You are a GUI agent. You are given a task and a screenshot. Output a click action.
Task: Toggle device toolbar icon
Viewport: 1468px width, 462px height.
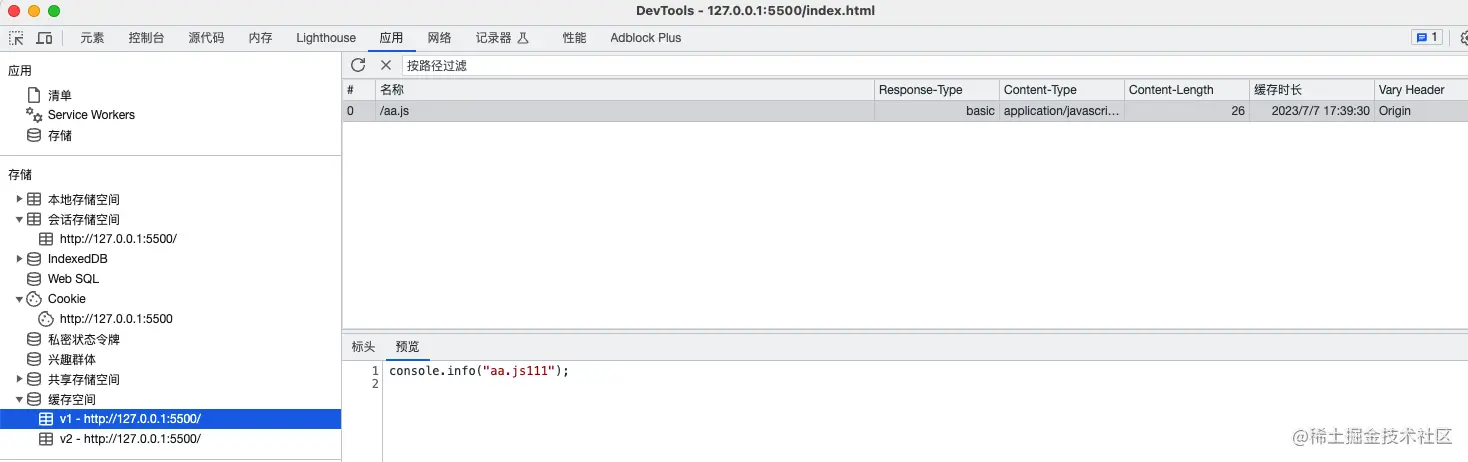click(44, 38)
